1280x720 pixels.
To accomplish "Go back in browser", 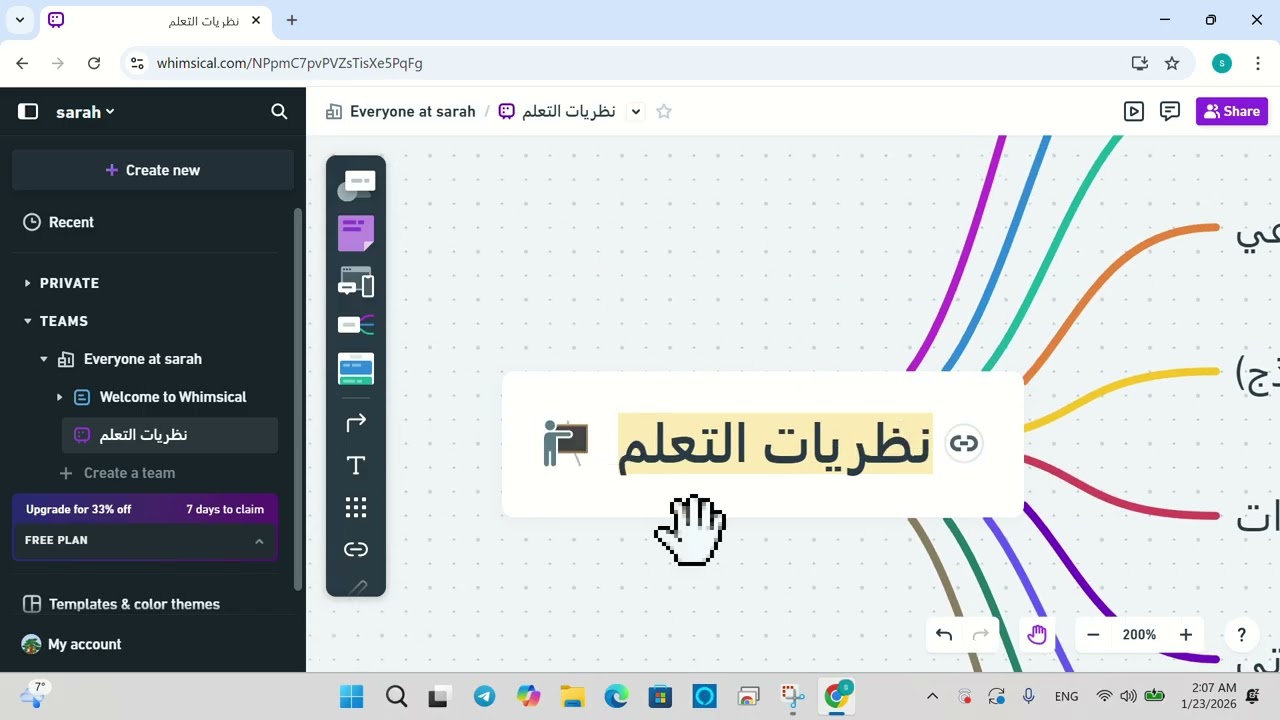I will tap(23, 63).
